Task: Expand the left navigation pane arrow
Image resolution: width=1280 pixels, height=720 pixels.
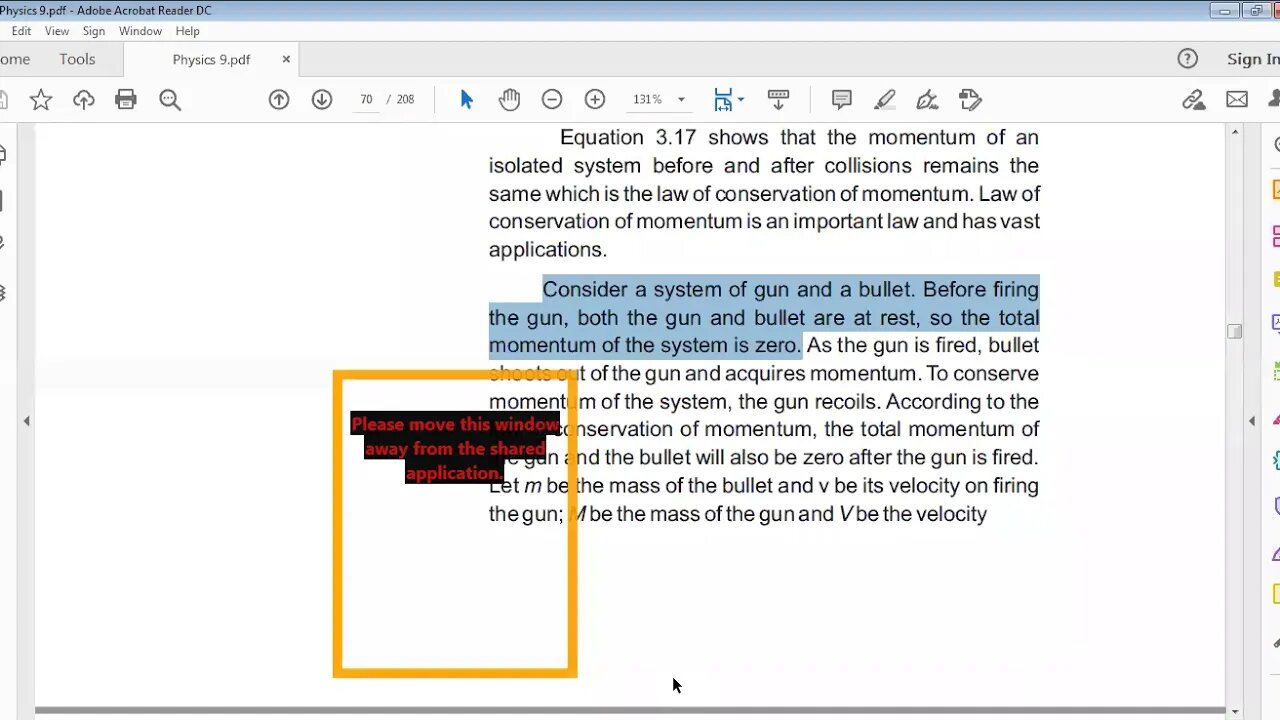Action: click(27, 421)
